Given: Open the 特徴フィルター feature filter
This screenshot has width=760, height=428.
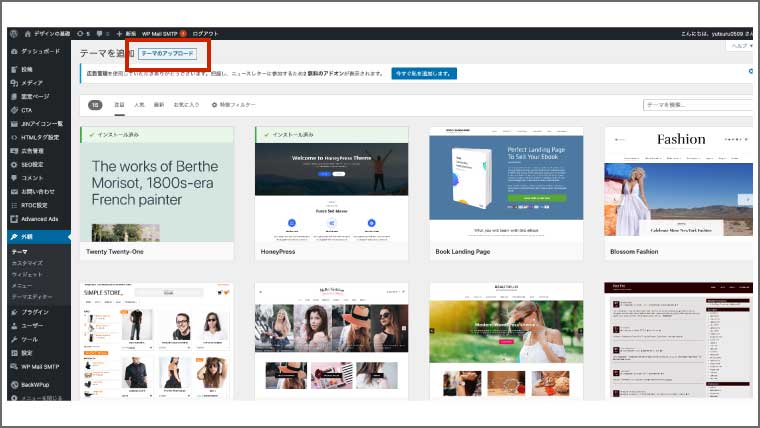Looking at the screenshot, I should [233, 105].
